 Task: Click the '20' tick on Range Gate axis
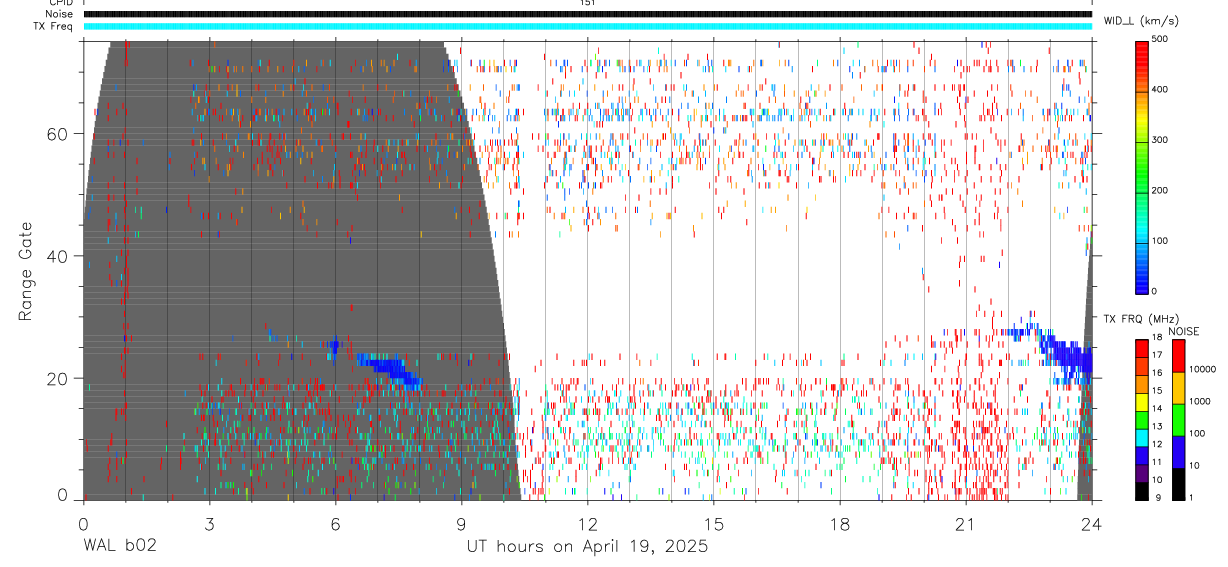click(x=59, y=379)
